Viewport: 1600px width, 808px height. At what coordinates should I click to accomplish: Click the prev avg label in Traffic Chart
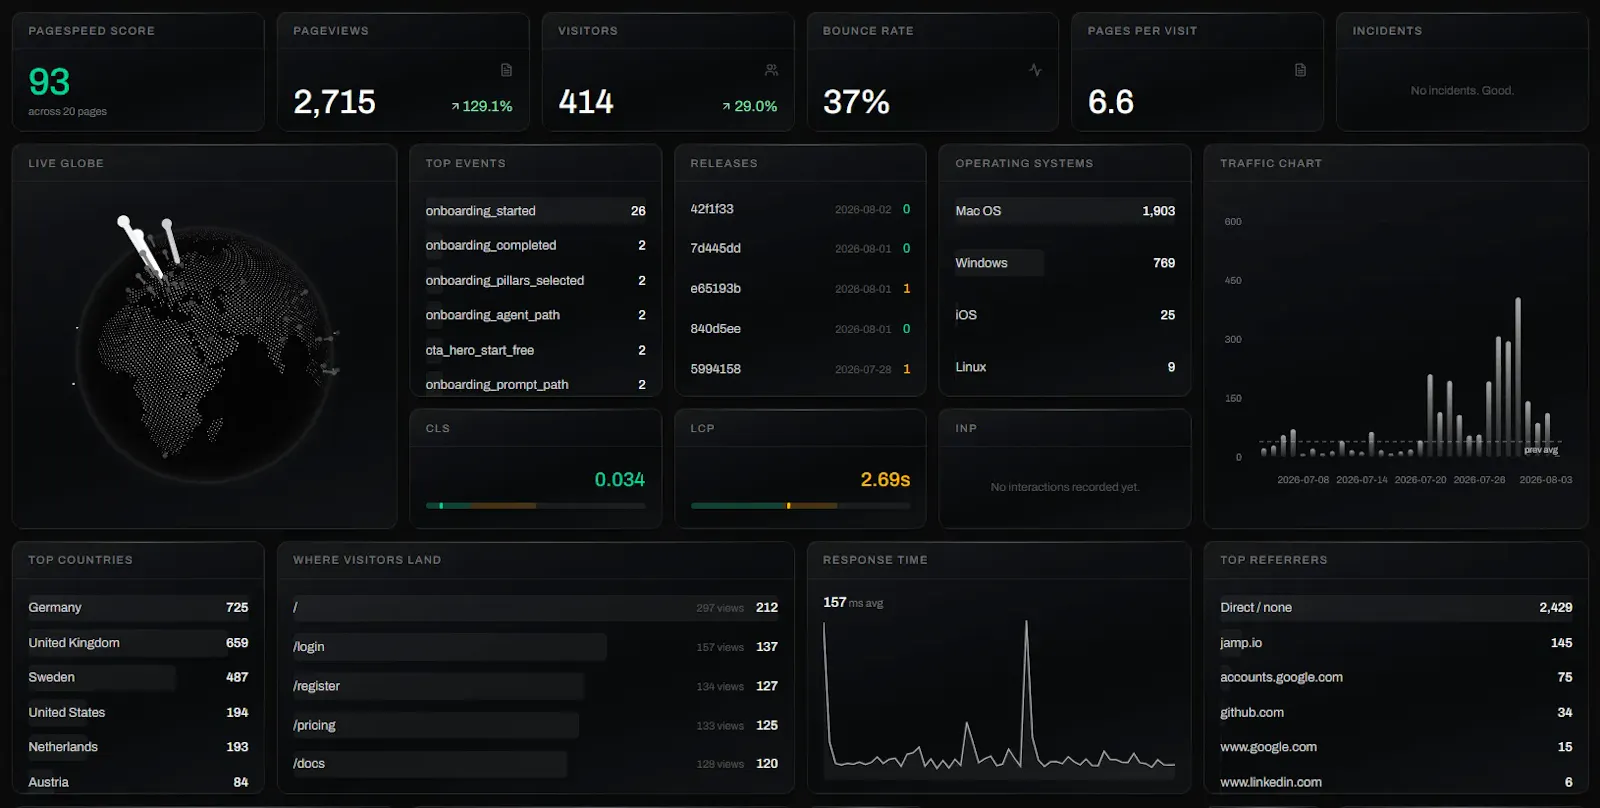click(x=1541, y=450)
